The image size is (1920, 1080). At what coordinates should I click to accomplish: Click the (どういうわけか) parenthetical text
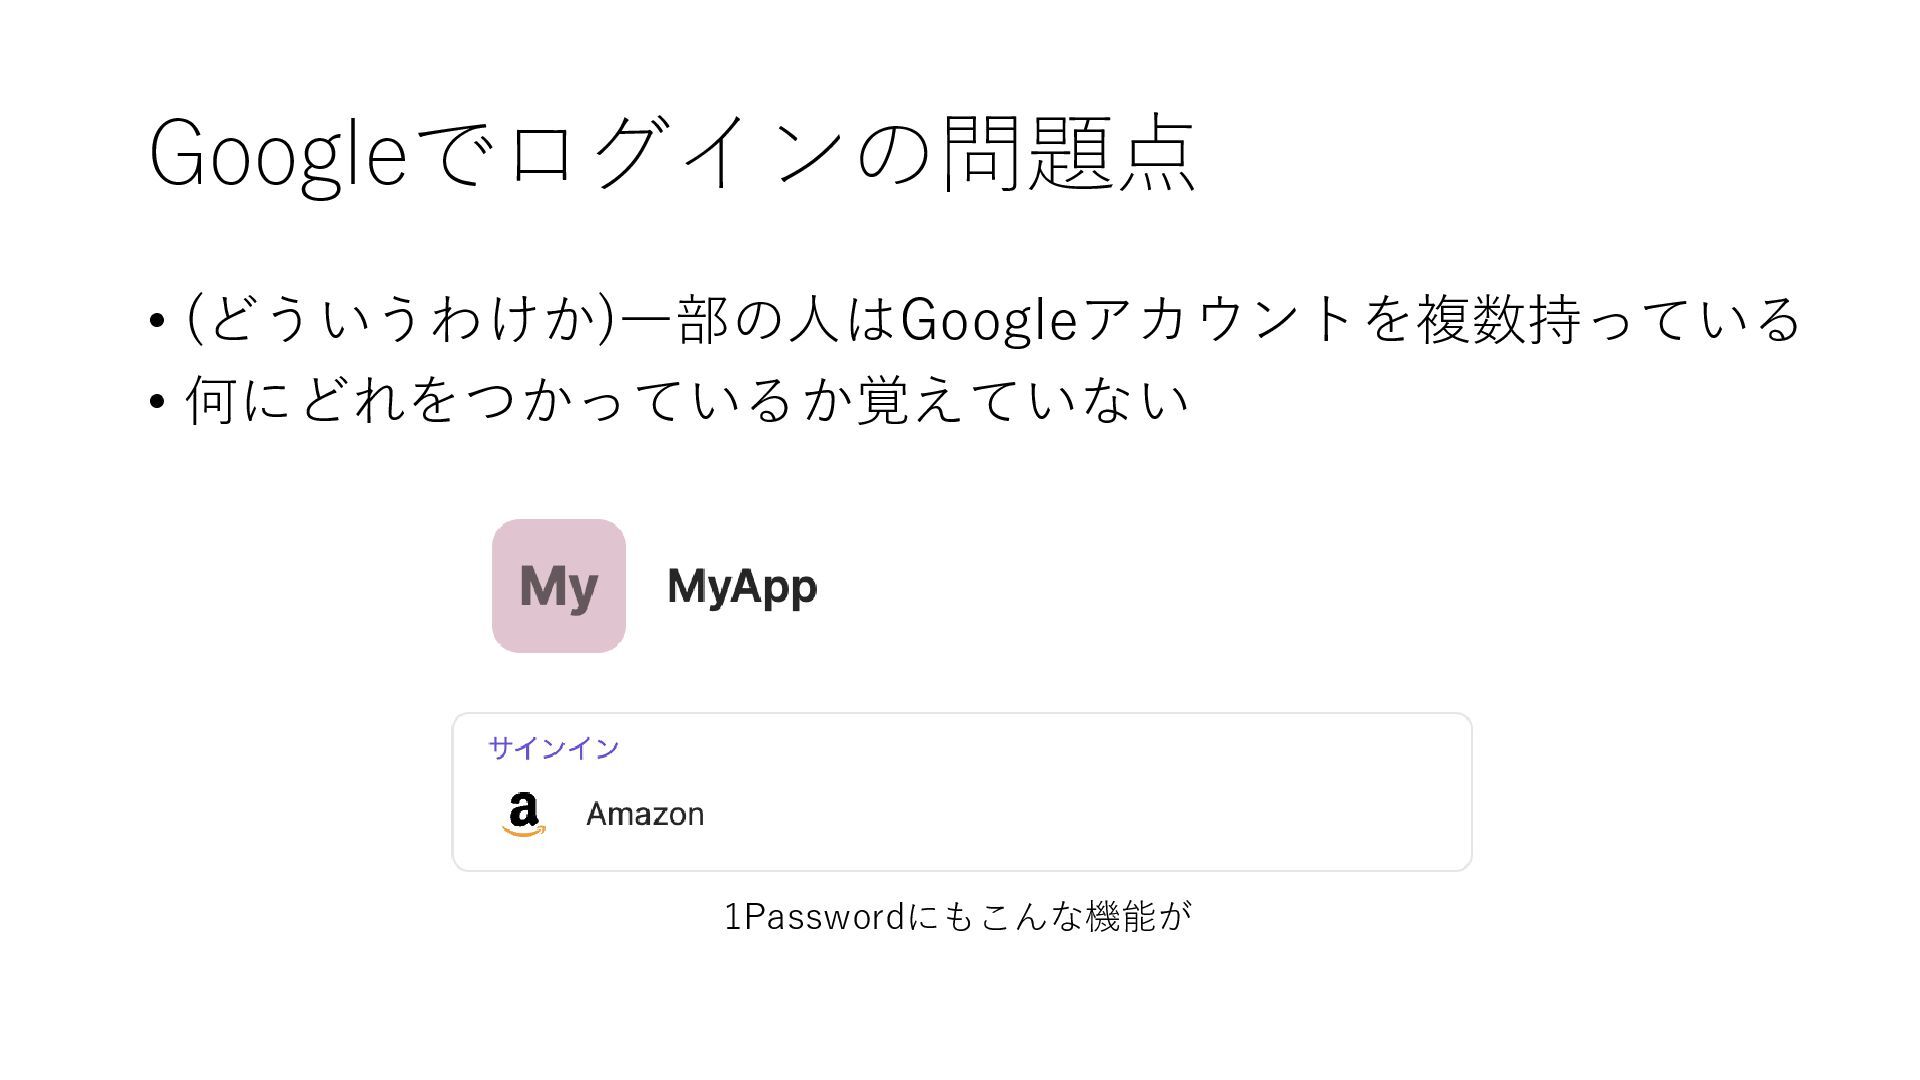click(402, 319)
